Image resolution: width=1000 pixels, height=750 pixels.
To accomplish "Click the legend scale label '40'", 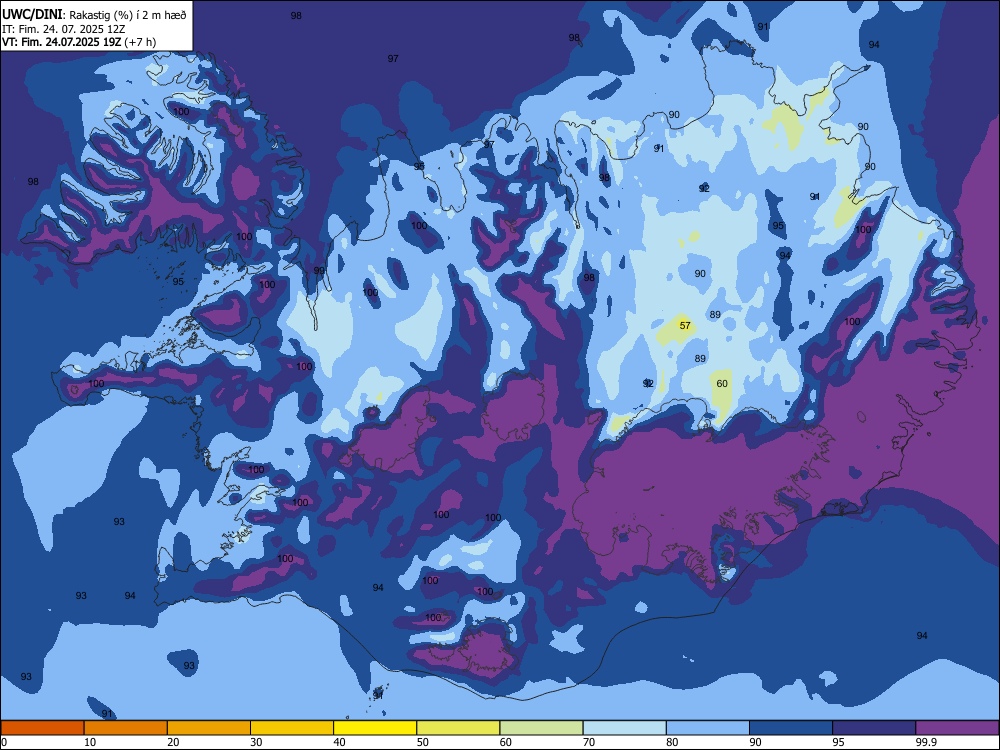I will coord(339,742).
